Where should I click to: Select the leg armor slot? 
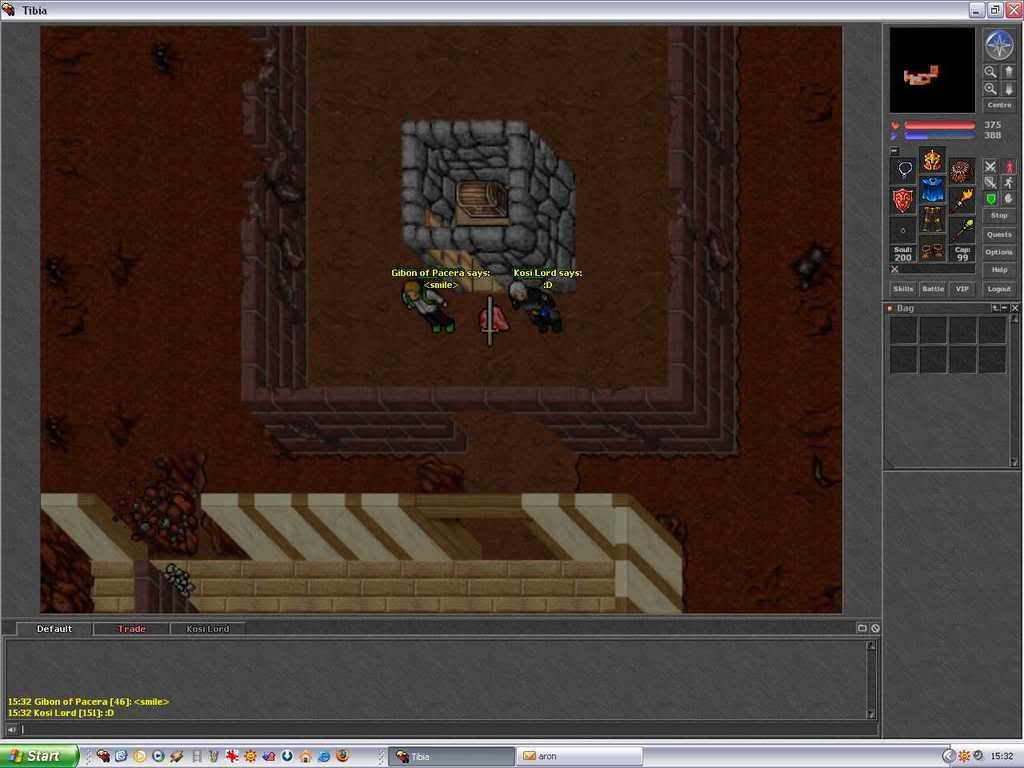tap(933, 219)
